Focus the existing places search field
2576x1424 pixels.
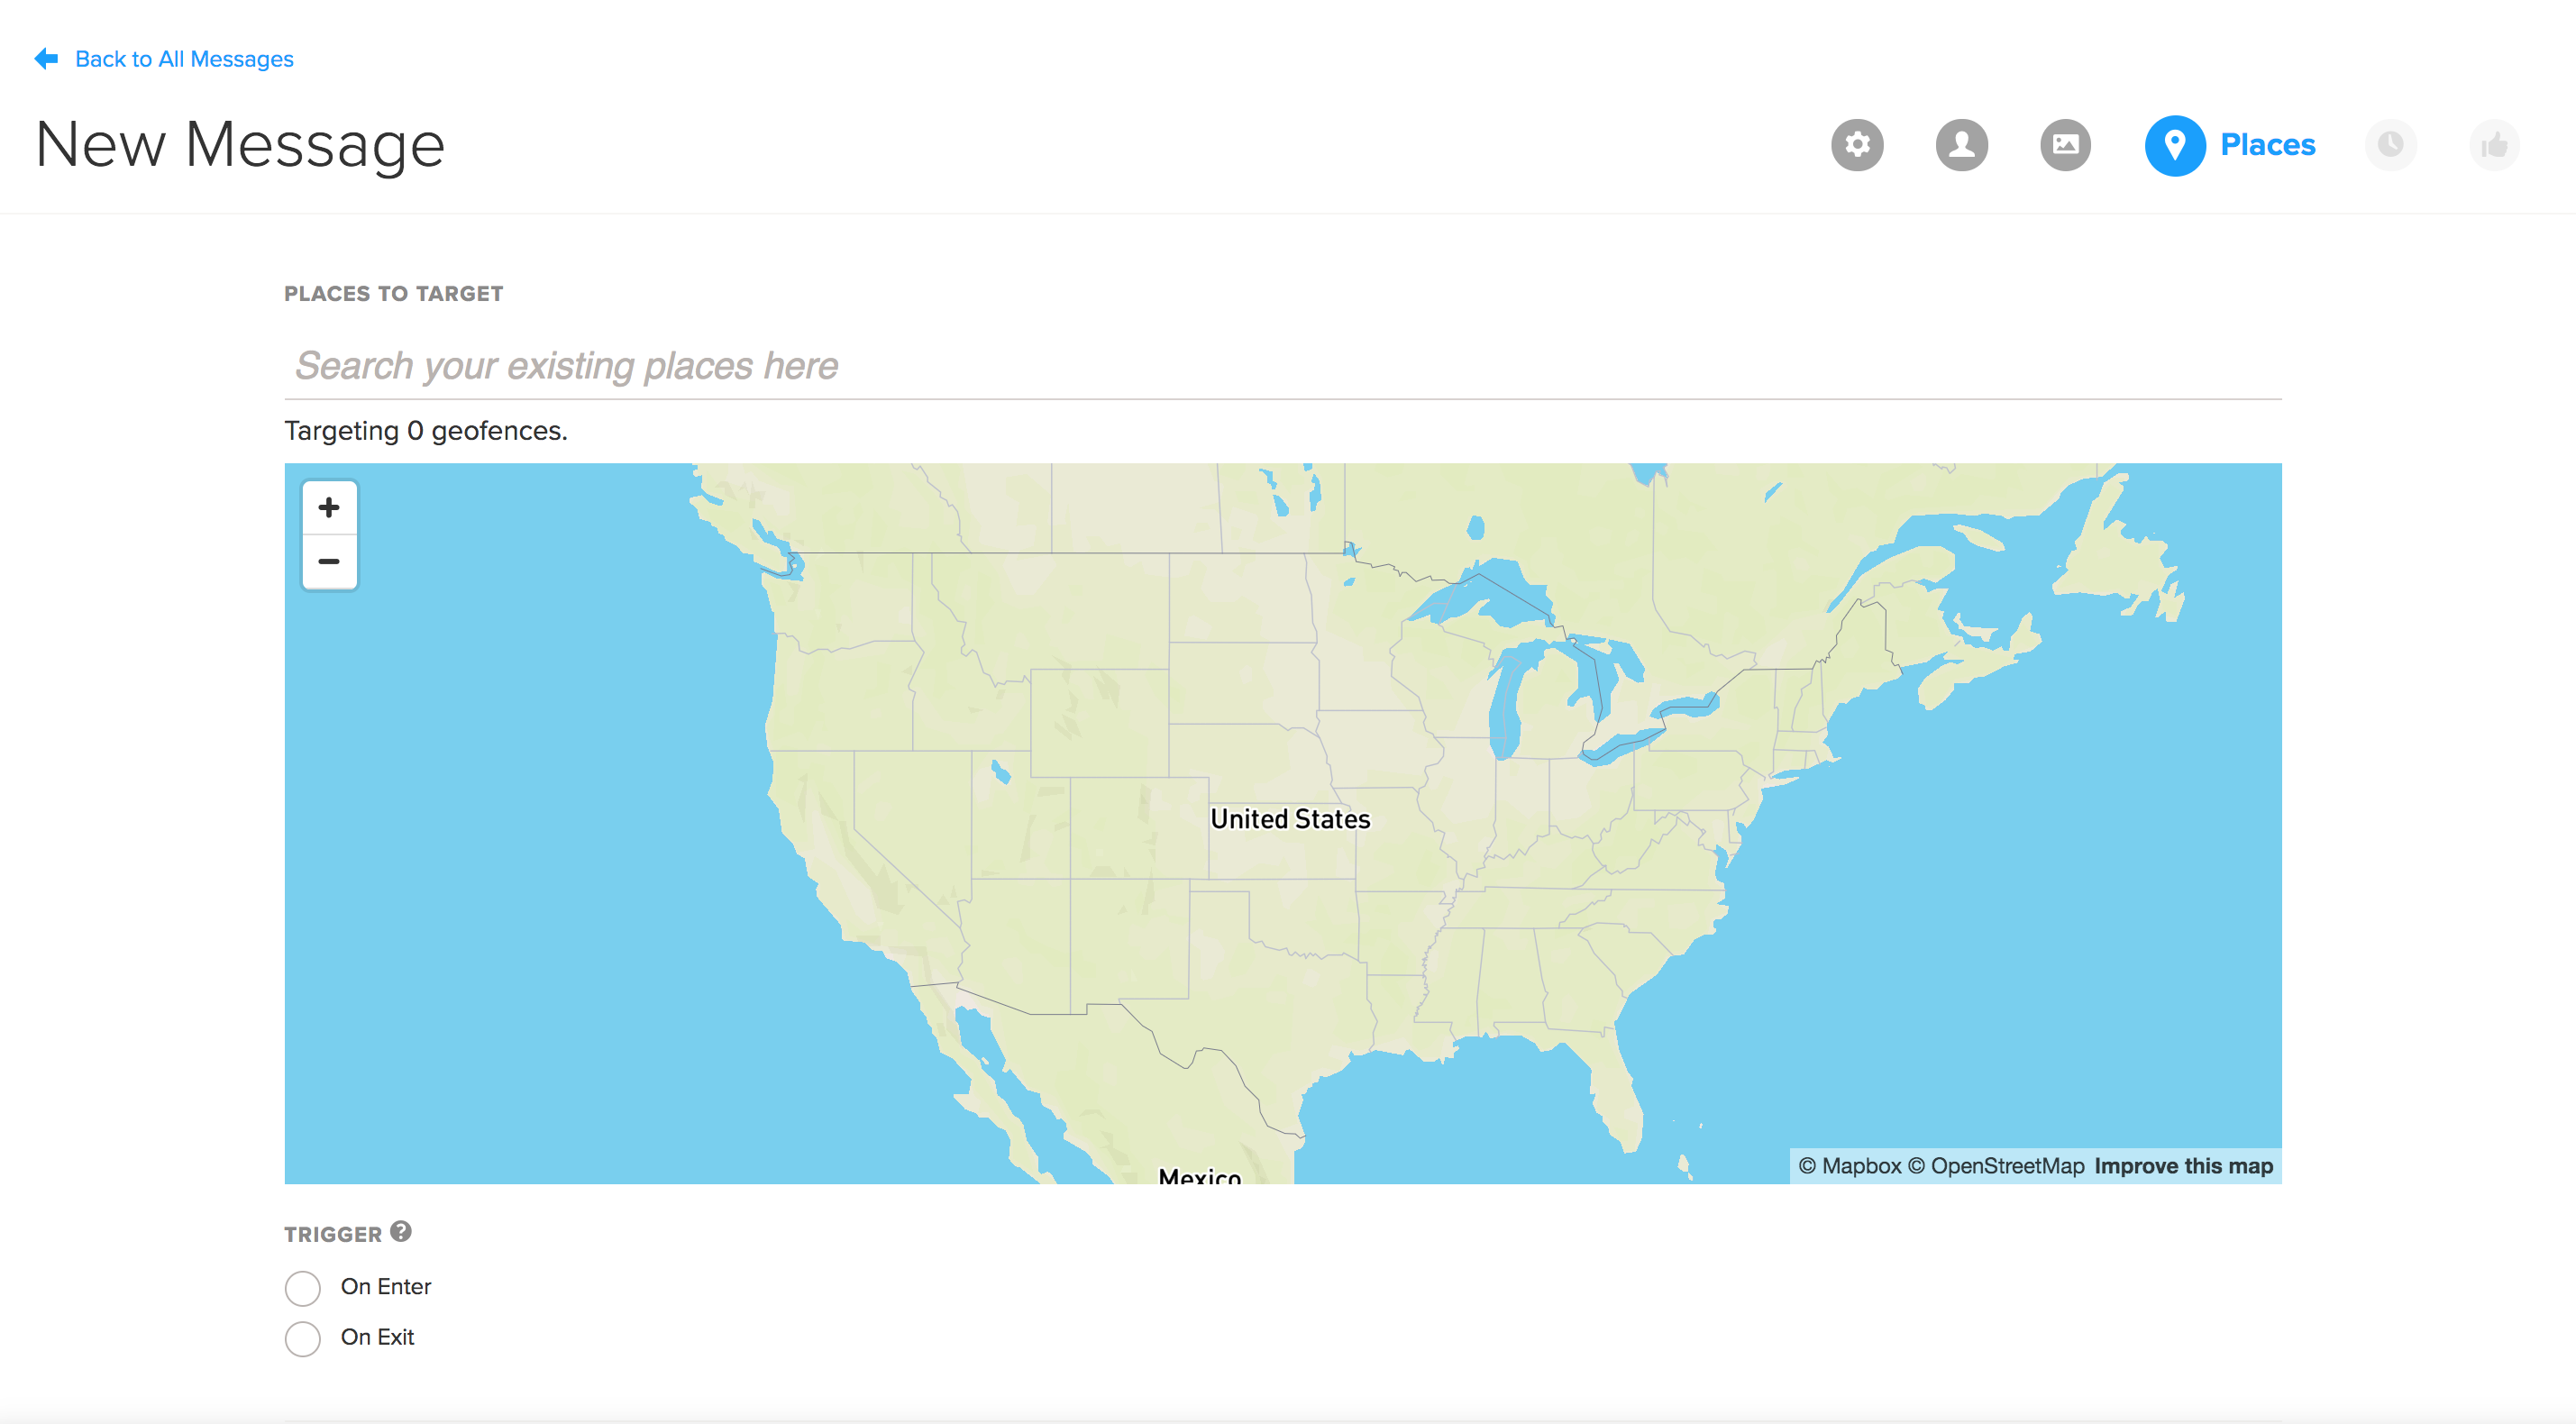pyautogui.click(x=1282, y=366)
